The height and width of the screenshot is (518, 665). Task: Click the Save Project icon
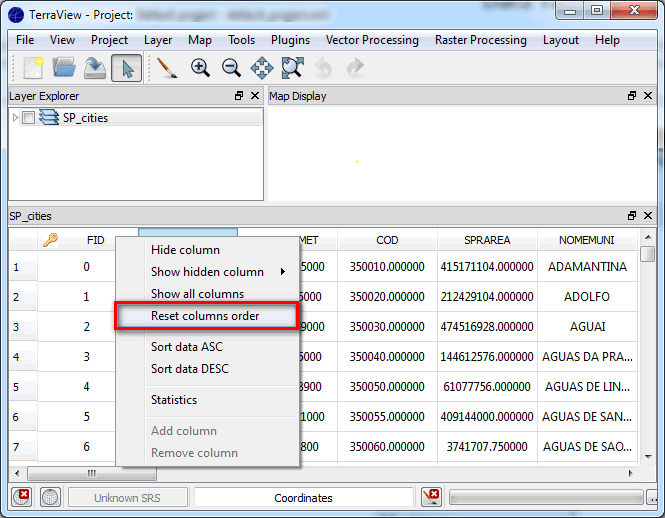pyautogui.click(x=94, y=68)
